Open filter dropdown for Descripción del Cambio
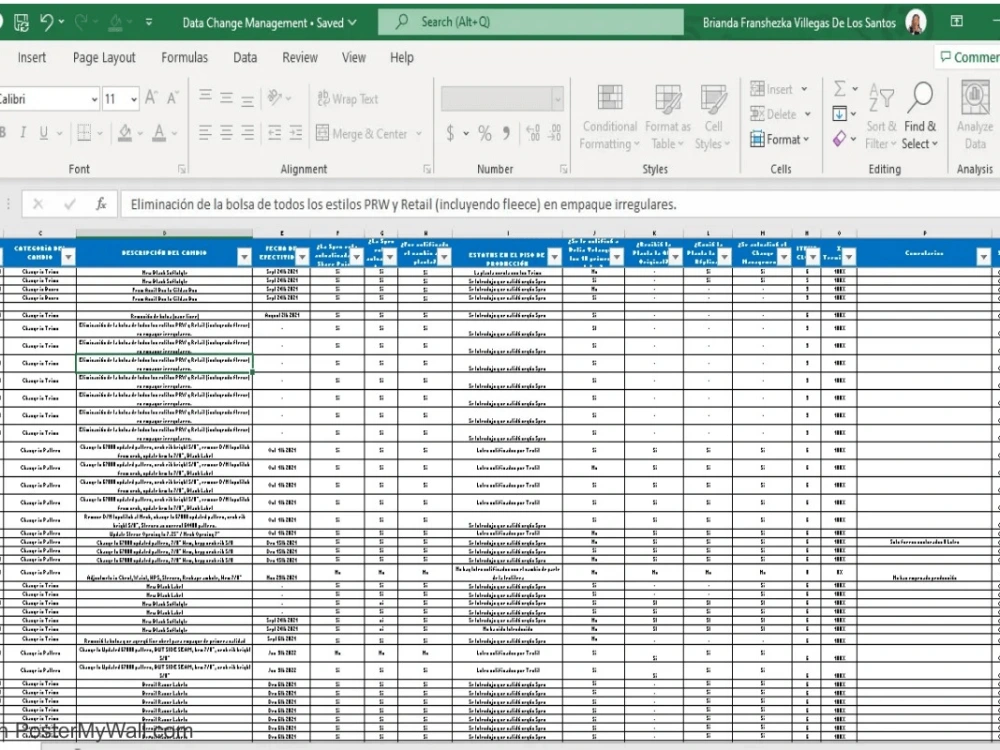This screenshot has width=1000, height=750. pyautogui.click(x=244, y=256)
